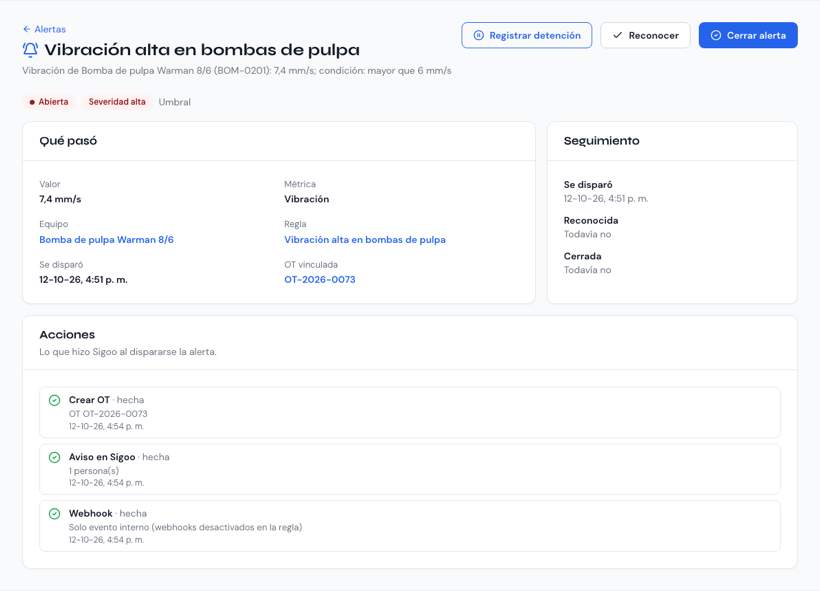Click the text OT OT-2026-0073 in actions

108,414
